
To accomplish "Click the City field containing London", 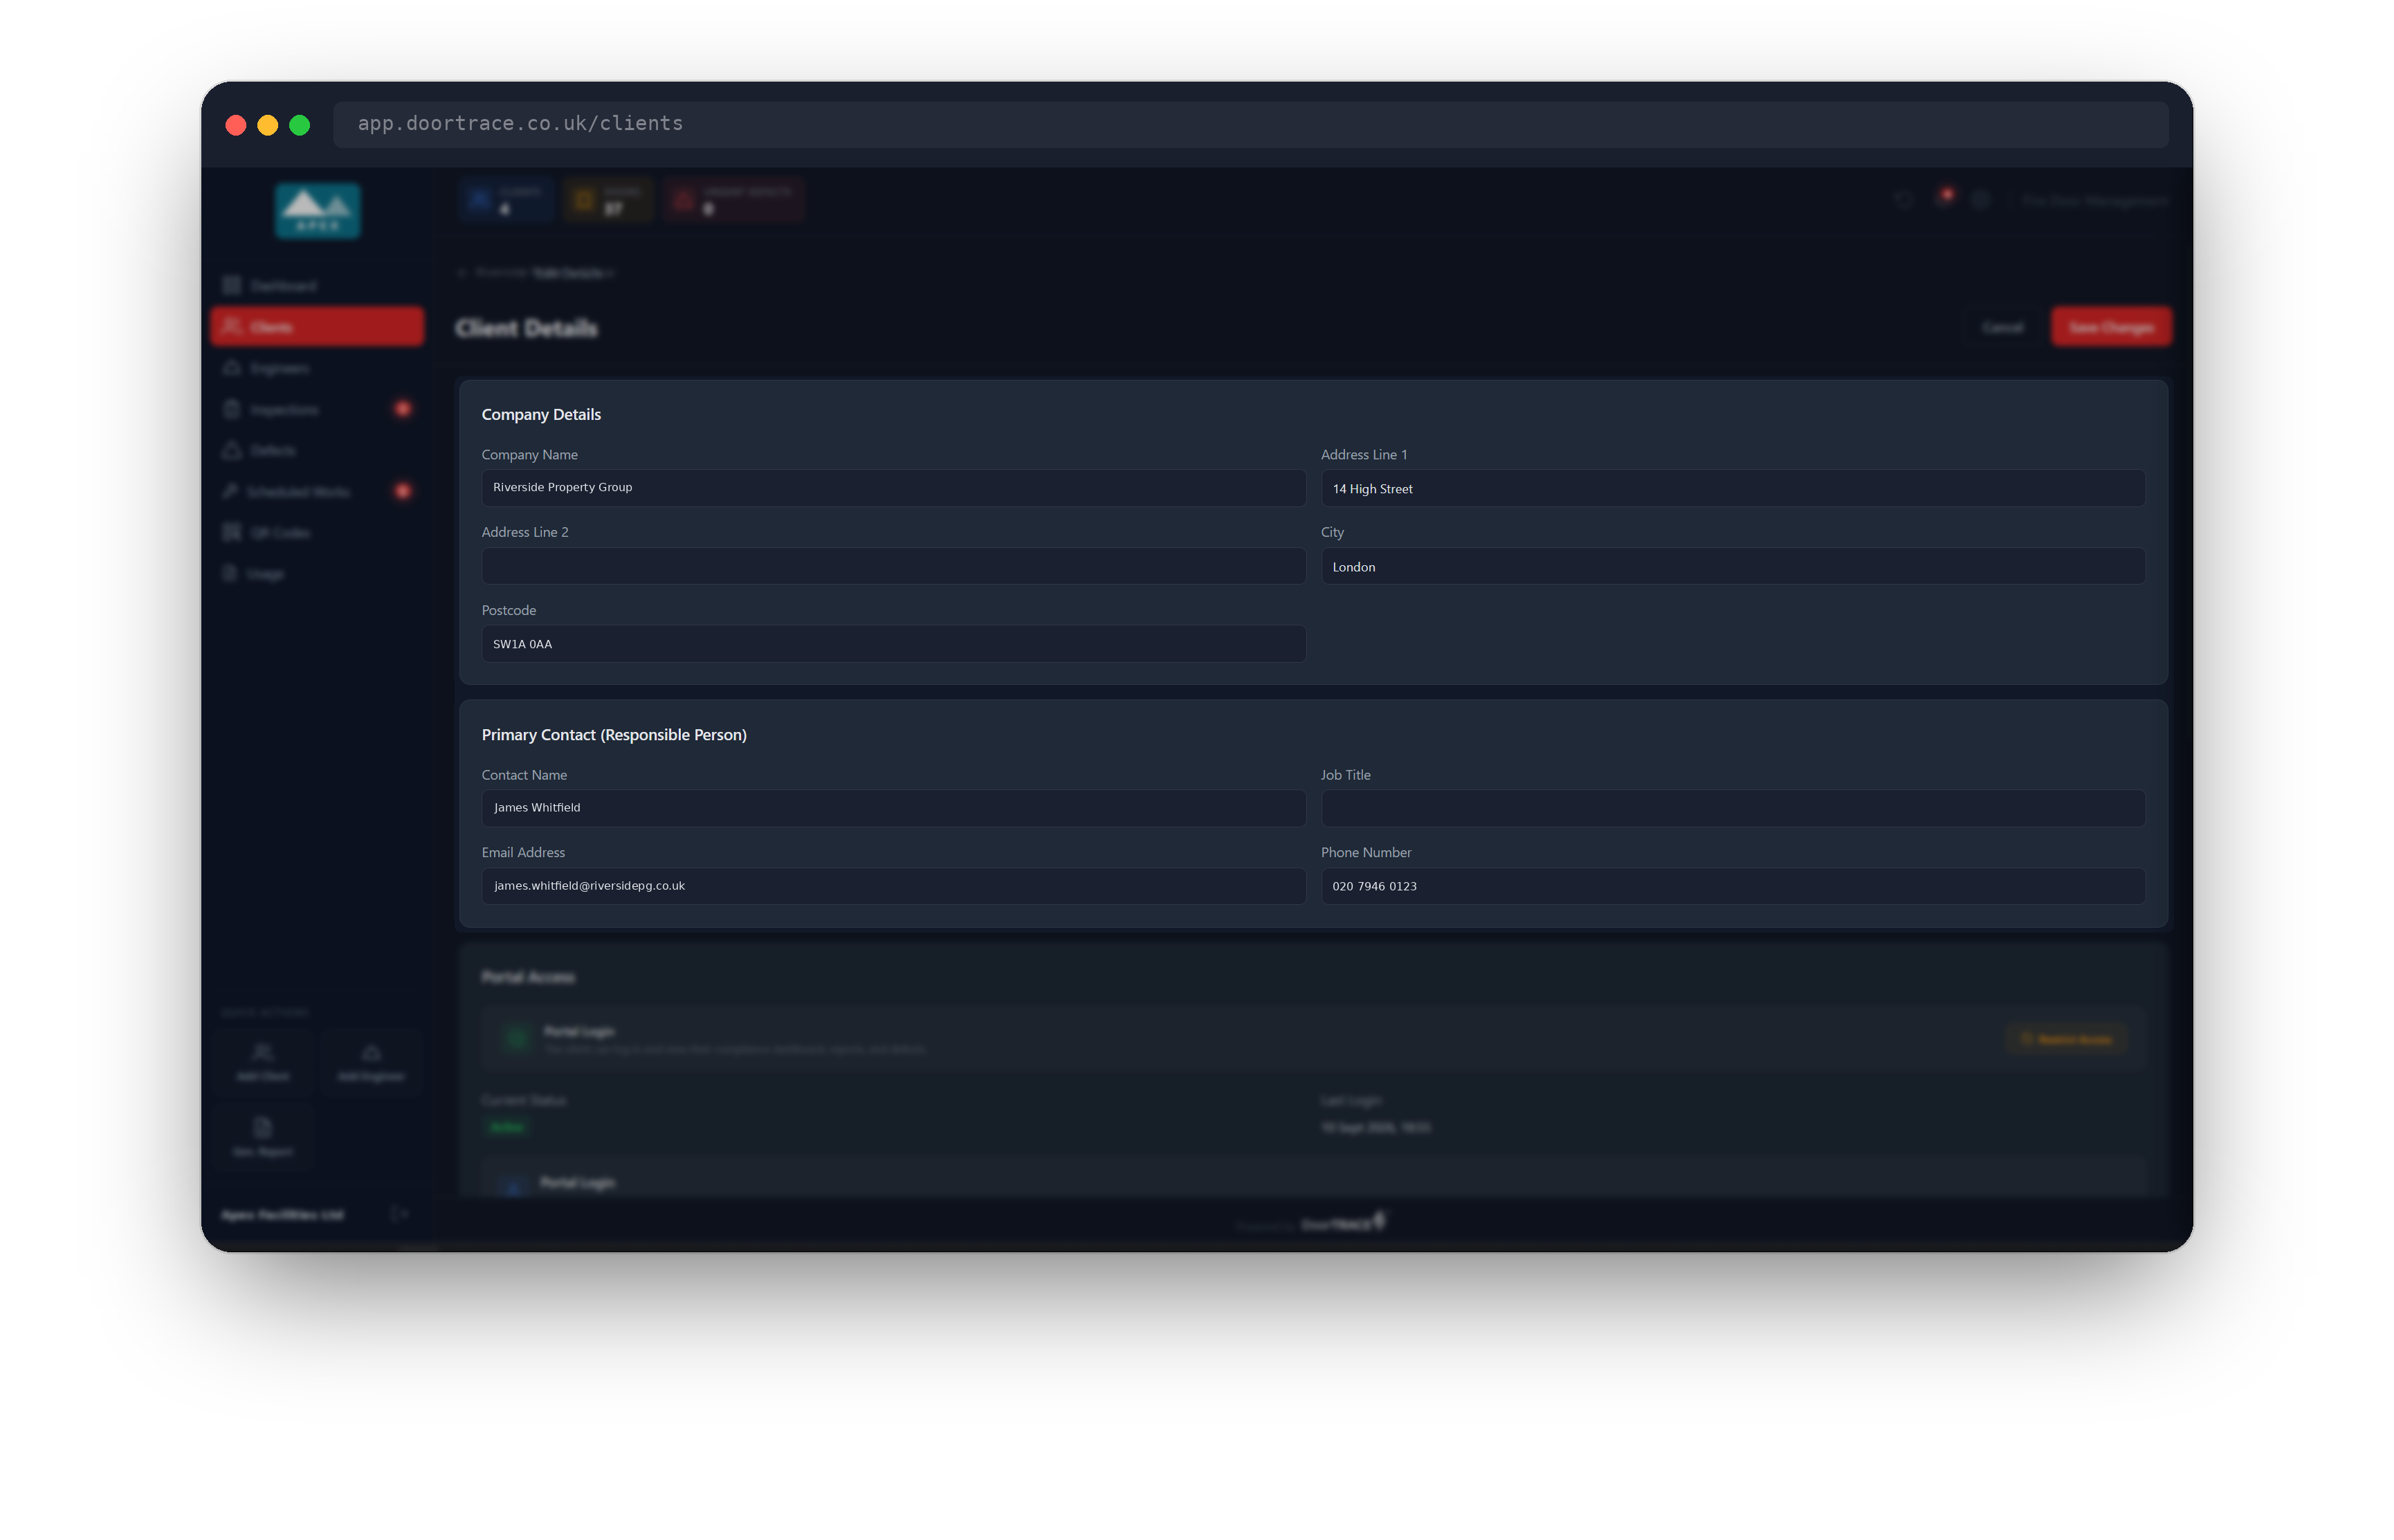I will (1732, 566).
